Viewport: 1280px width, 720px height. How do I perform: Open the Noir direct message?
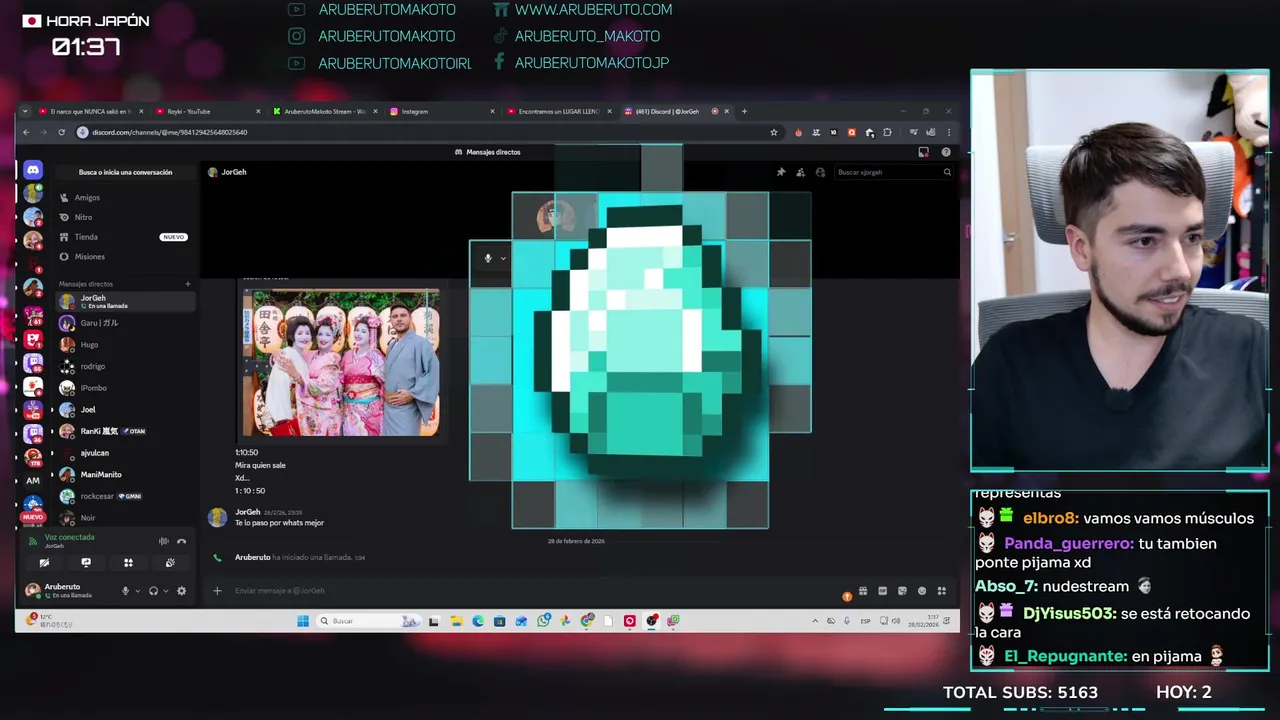(125, 518)
